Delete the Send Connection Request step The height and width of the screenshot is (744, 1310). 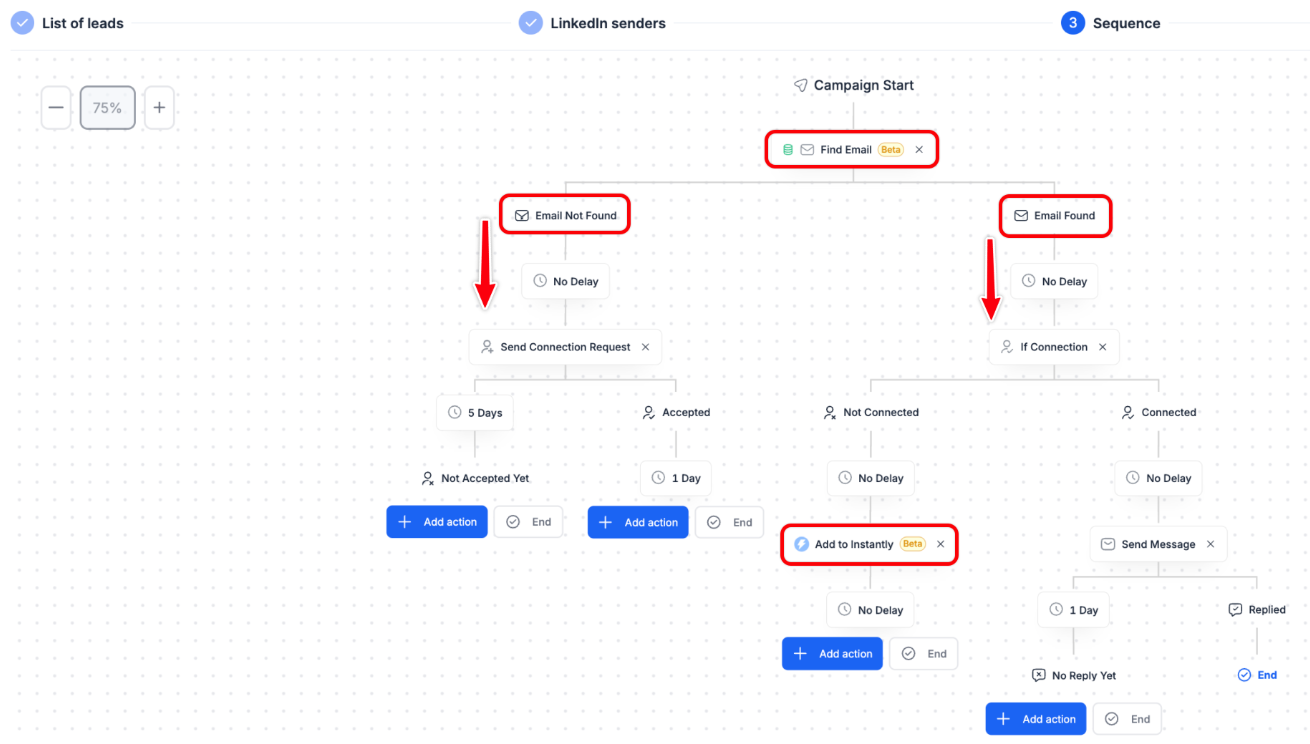645,347
